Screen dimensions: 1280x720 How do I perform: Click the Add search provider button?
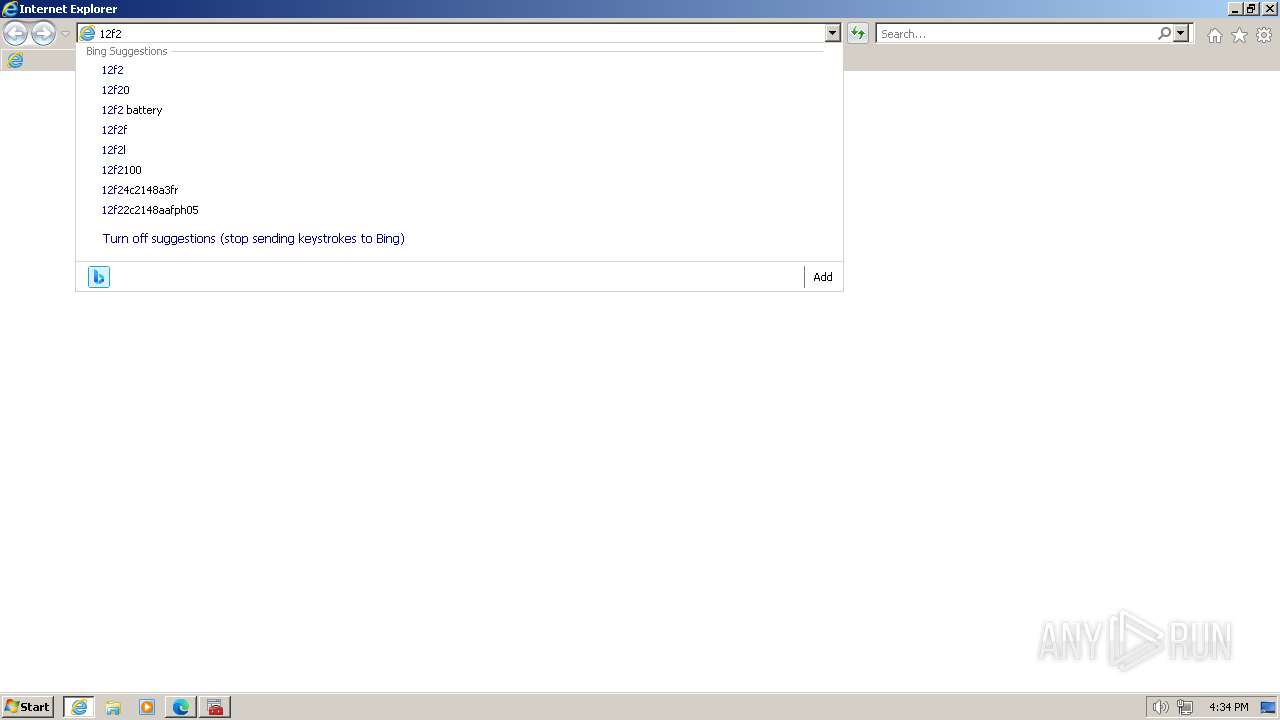pos(823,277)
